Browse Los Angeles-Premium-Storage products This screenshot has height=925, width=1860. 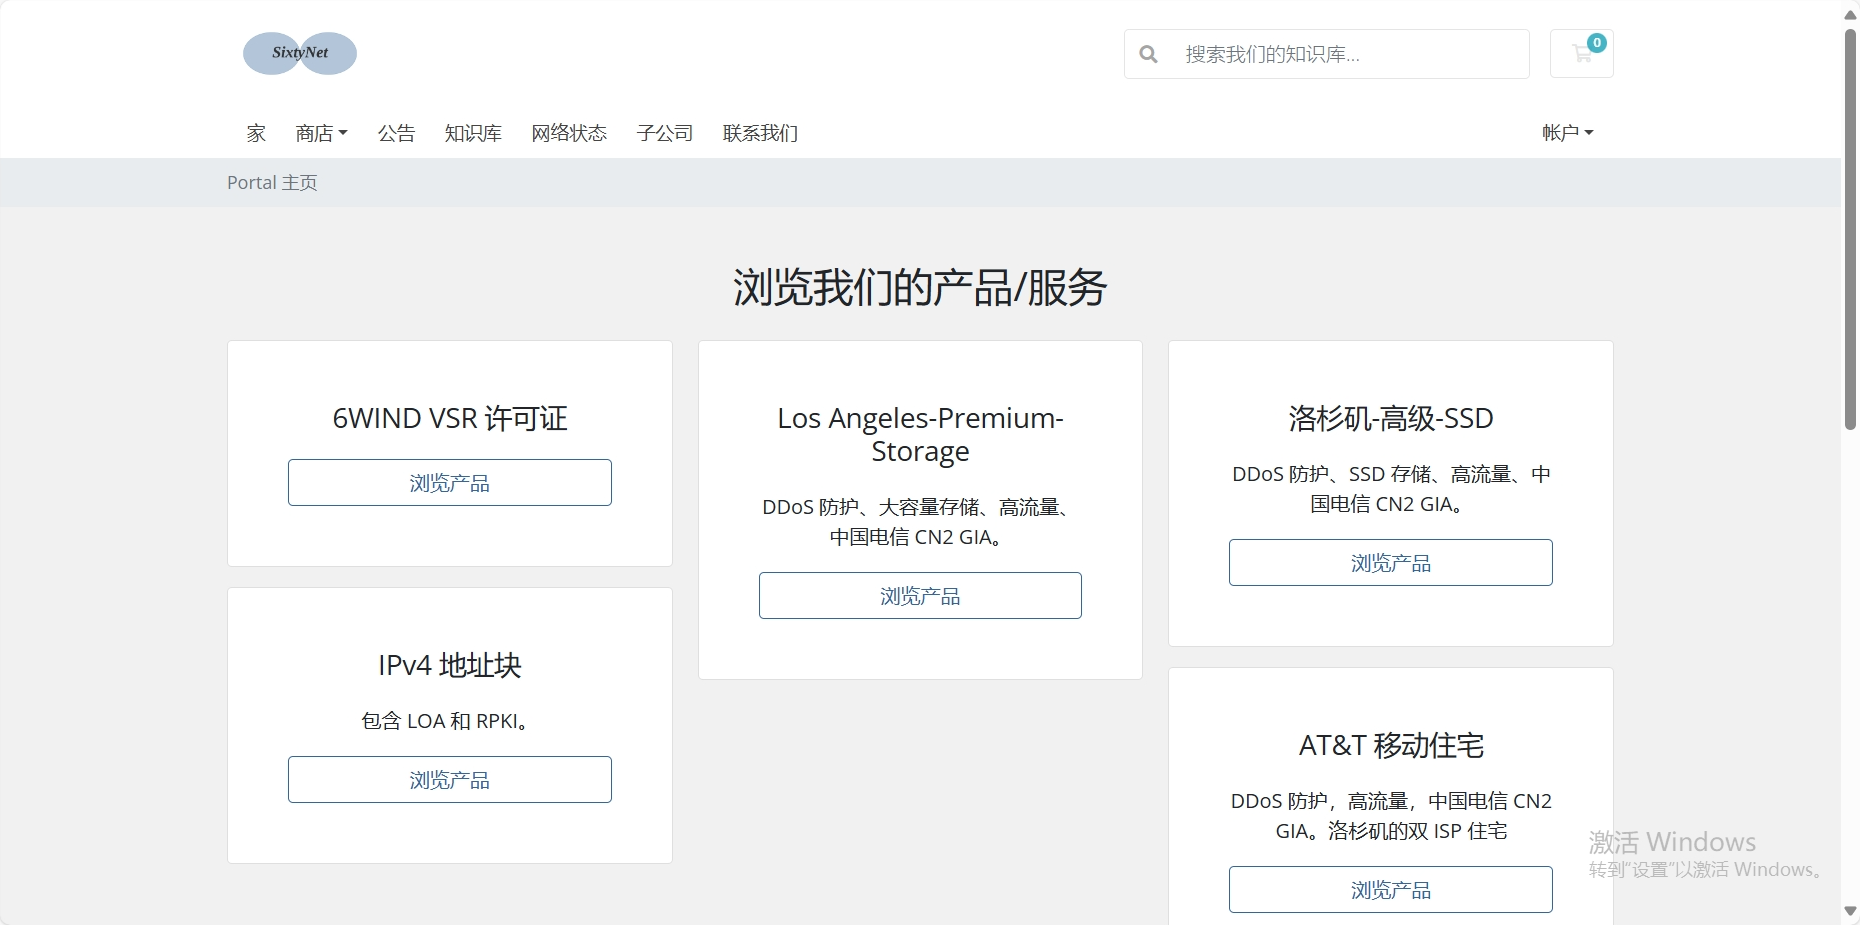919,595
